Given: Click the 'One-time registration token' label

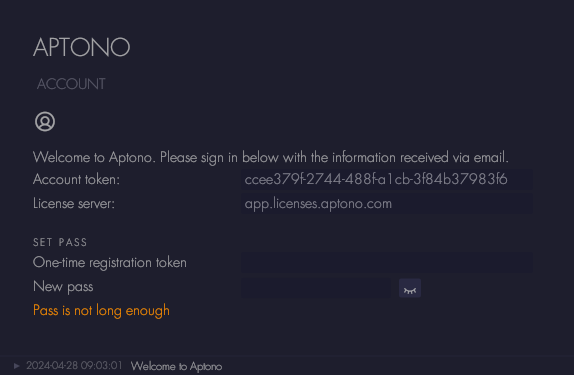Looking at the screenshot, I should click(x=110, y=263).
